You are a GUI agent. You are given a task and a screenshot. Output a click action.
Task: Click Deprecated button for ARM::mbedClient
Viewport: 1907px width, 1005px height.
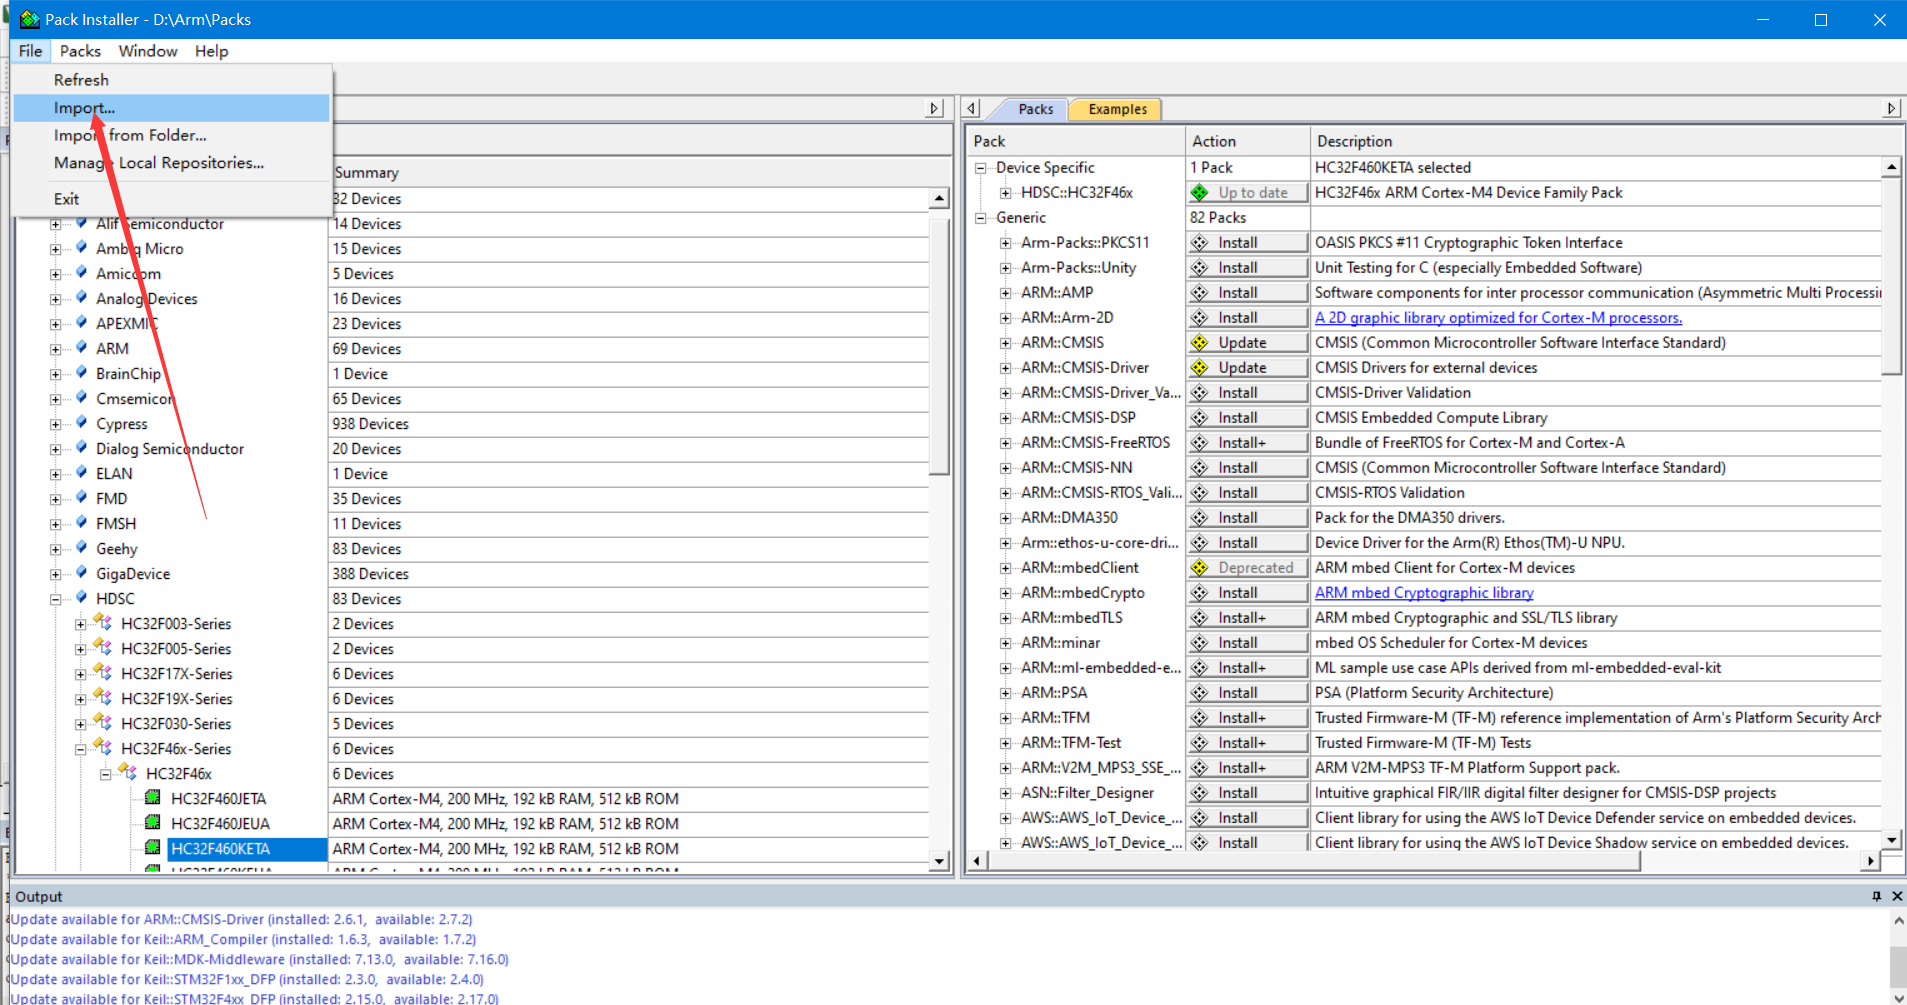1248,568
